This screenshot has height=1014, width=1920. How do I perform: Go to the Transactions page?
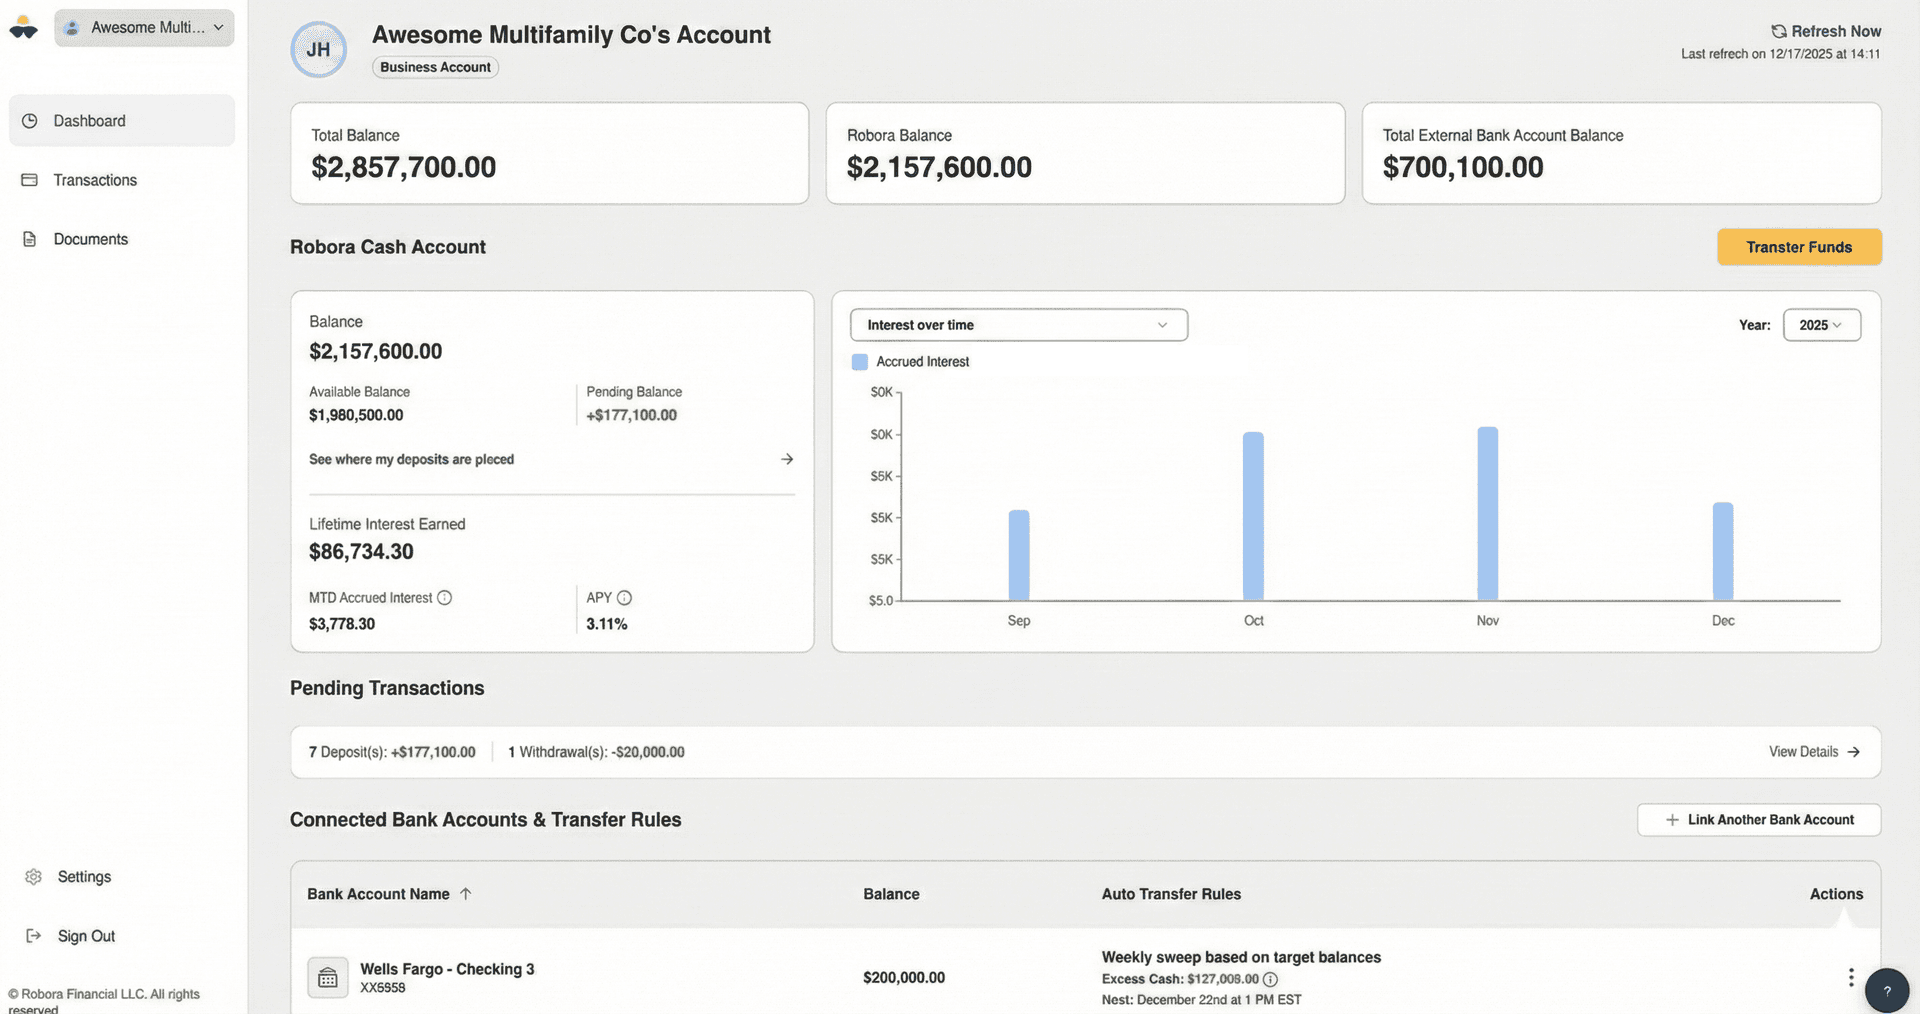point(95,180)
